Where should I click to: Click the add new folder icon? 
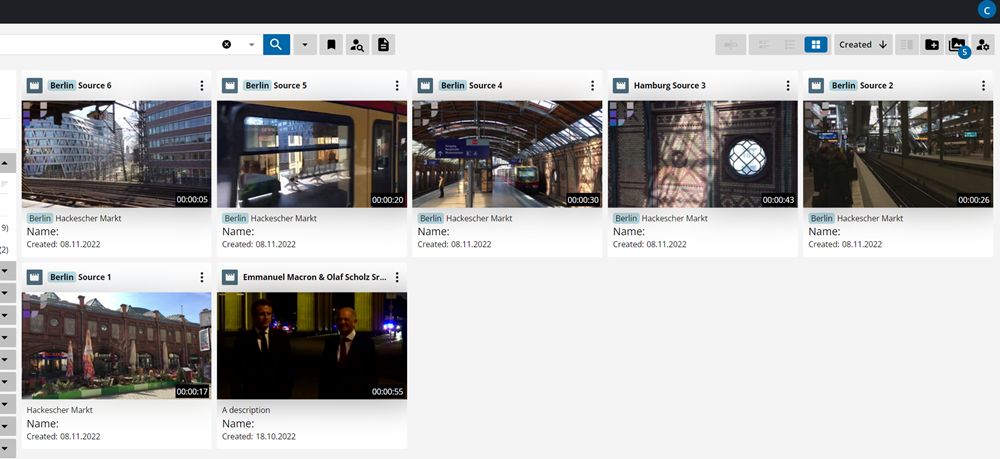pos(932,45)
